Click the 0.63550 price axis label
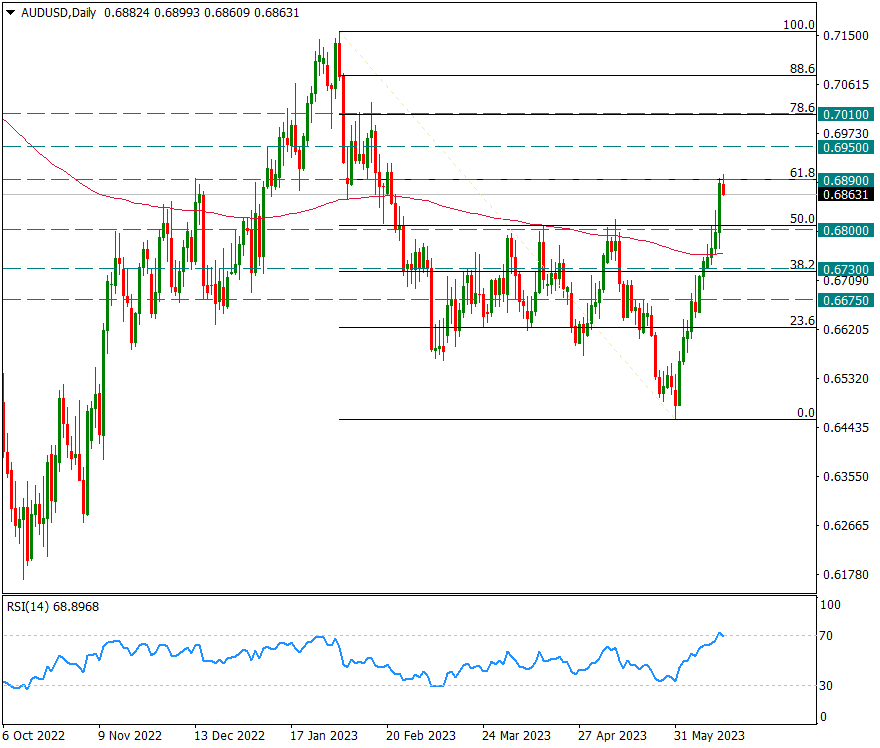The image size is (880, 748). pyautogui.click(x=846, y=477)
